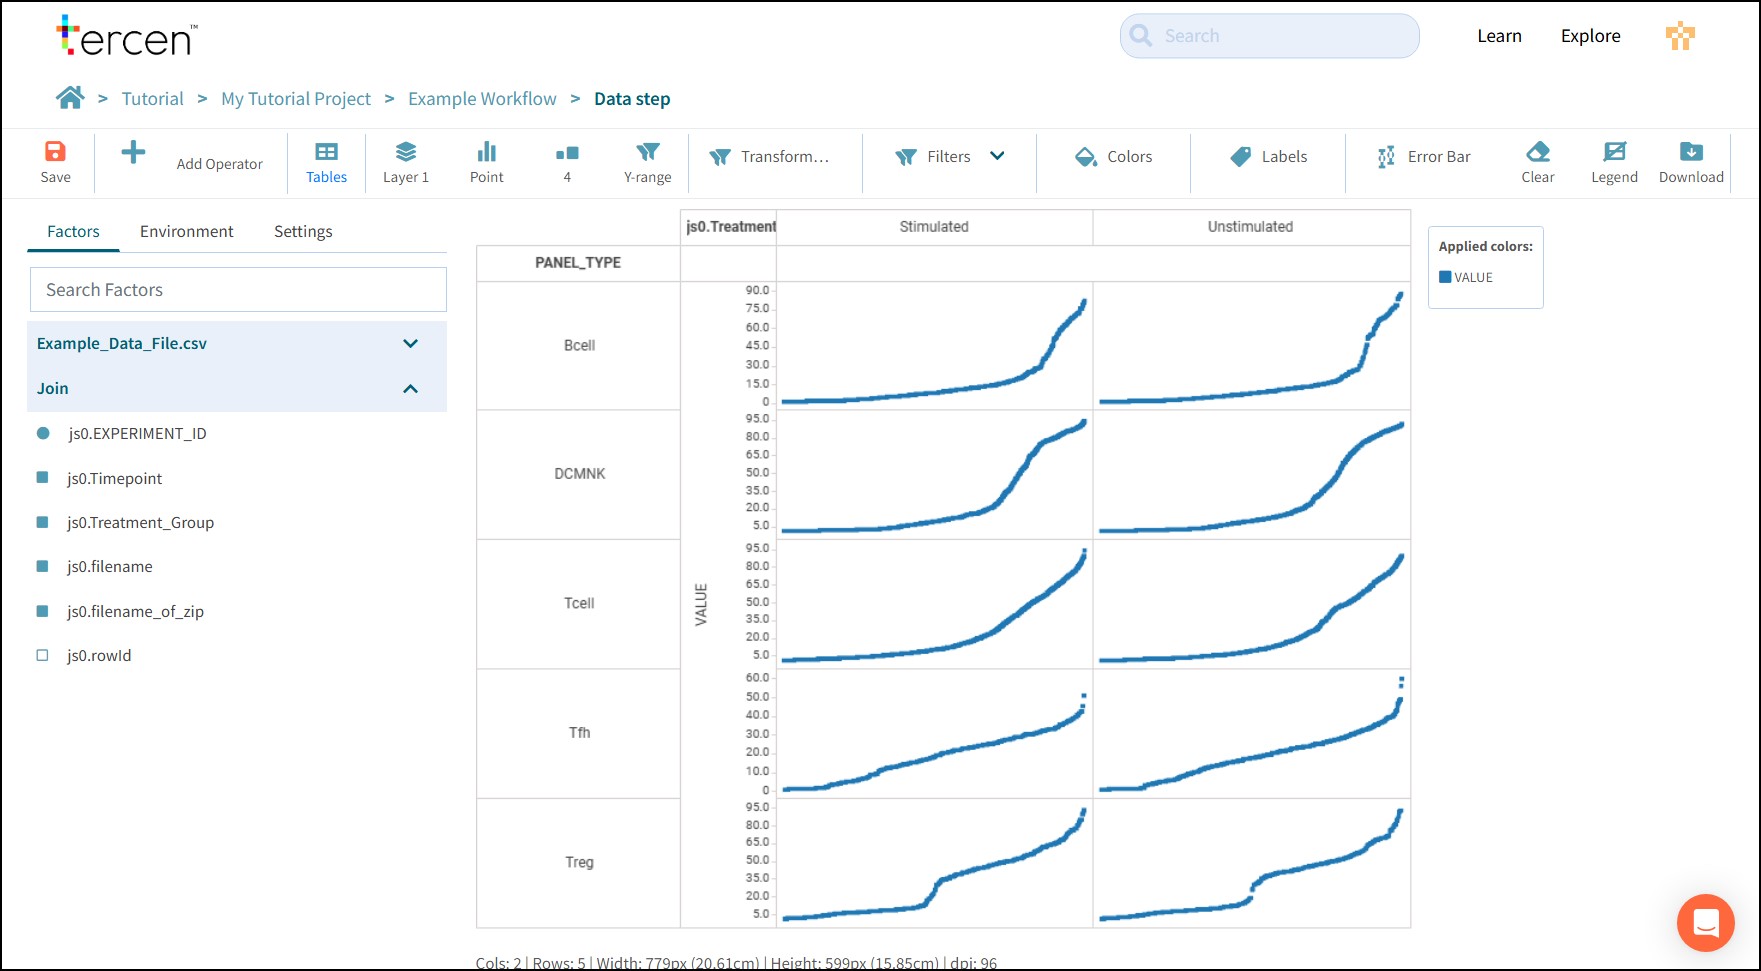Open the user avatar icon
The width and height of the screenshot is (1761, 971).
point(1680,36)
